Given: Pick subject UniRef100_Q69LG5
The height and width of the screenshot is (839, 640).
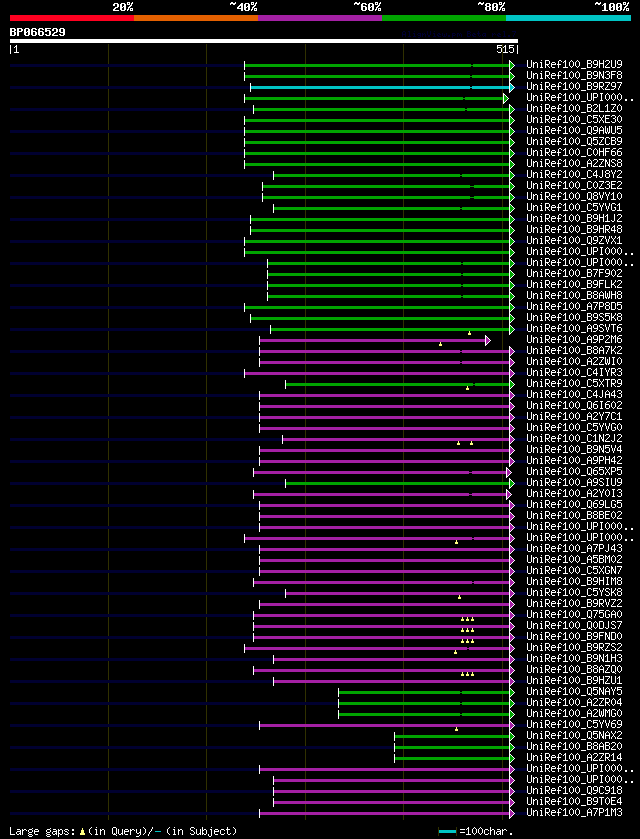Looking at the screenshot, I should pos(574,506).
